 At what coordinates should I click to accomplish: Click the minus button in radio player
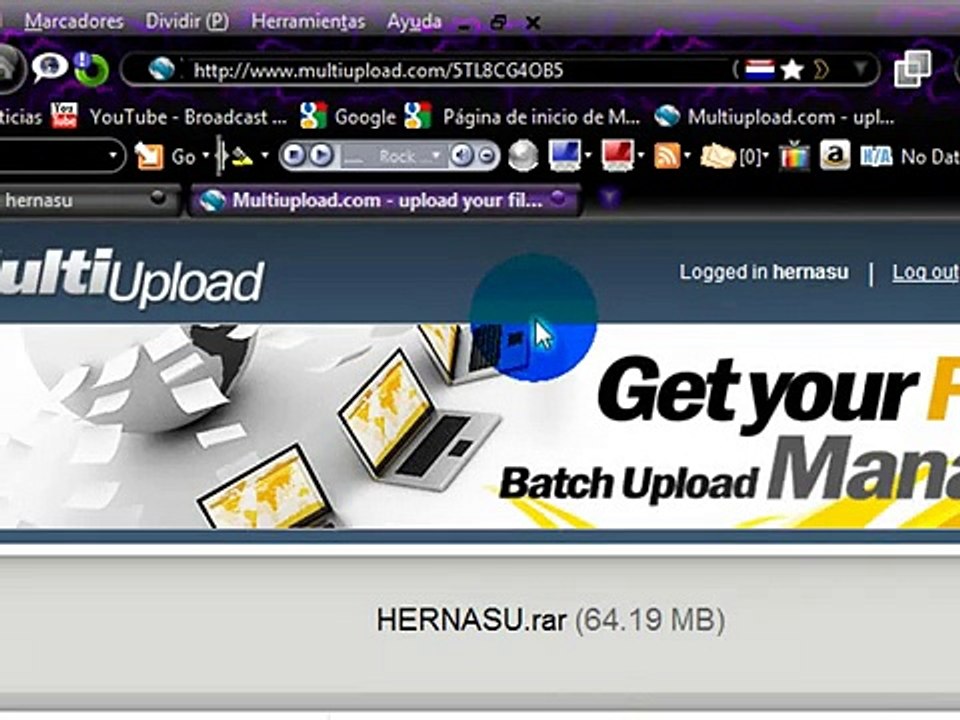click(x=487, y=156)
